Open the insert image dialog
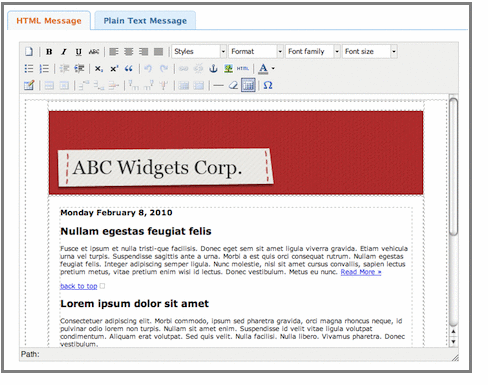488x385 pixels. point(228,69)
